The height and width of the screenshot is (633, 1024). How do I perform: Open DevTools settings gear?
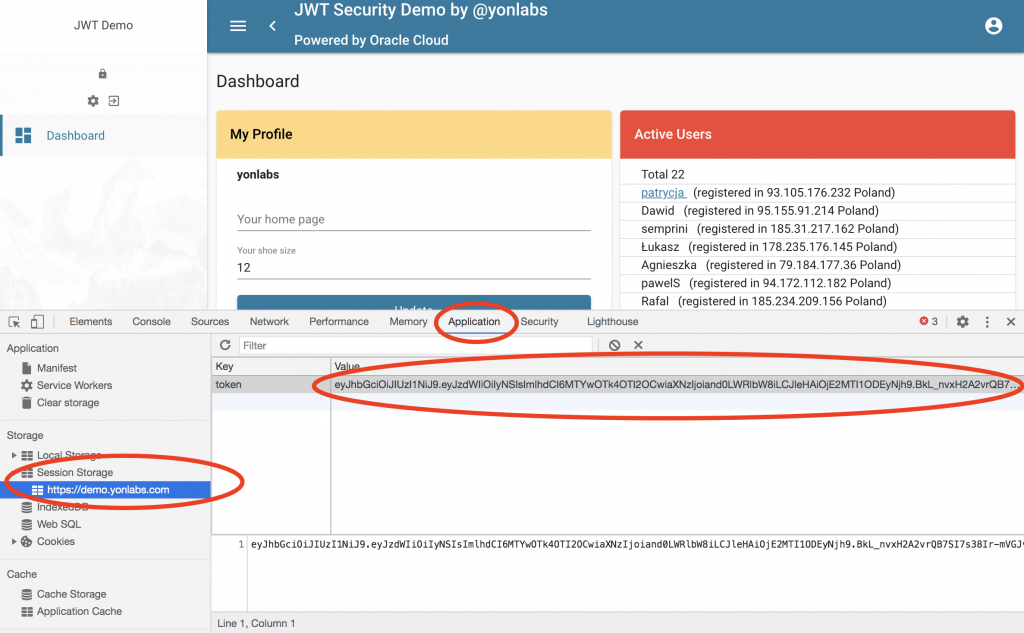point(963,321)
